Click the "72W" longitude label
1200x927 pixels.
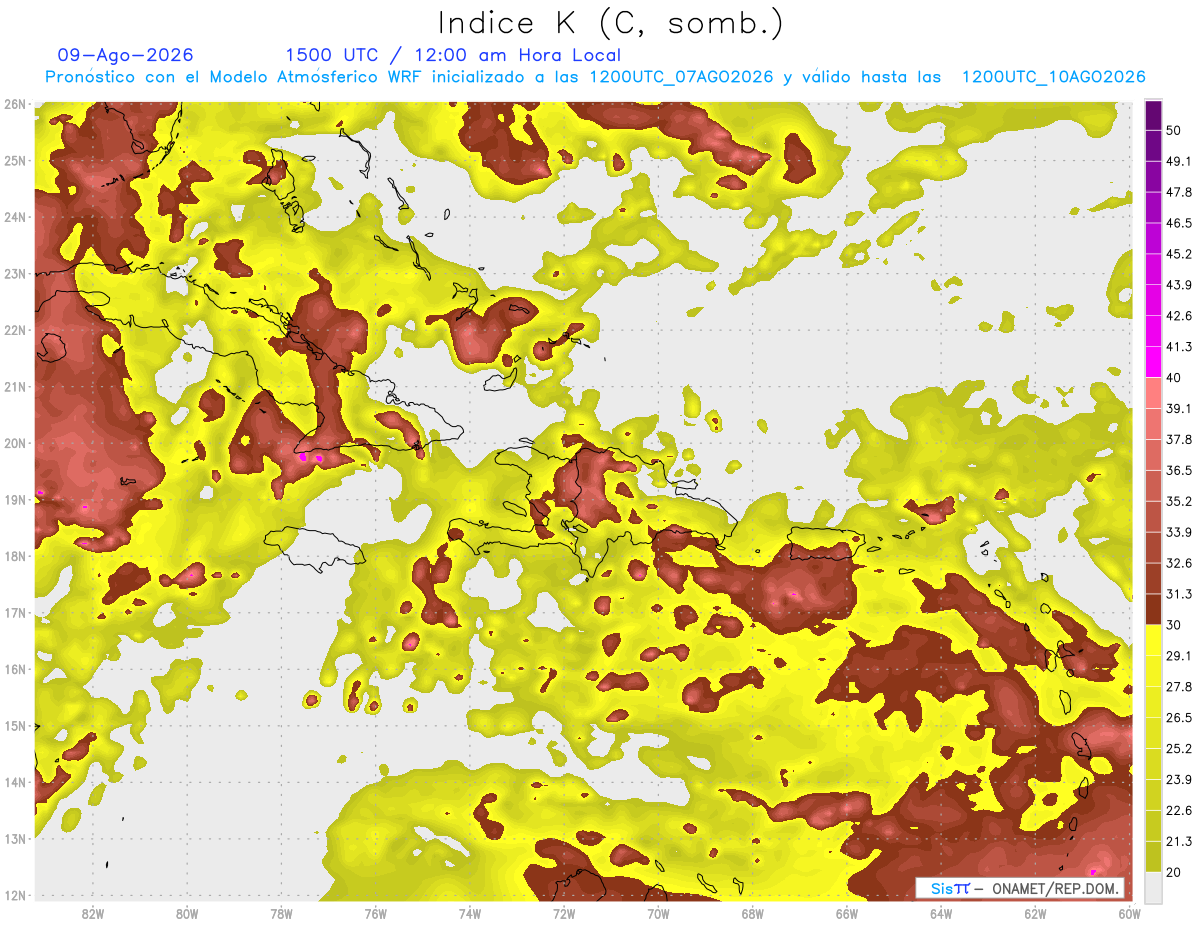(x=564, y=913)
